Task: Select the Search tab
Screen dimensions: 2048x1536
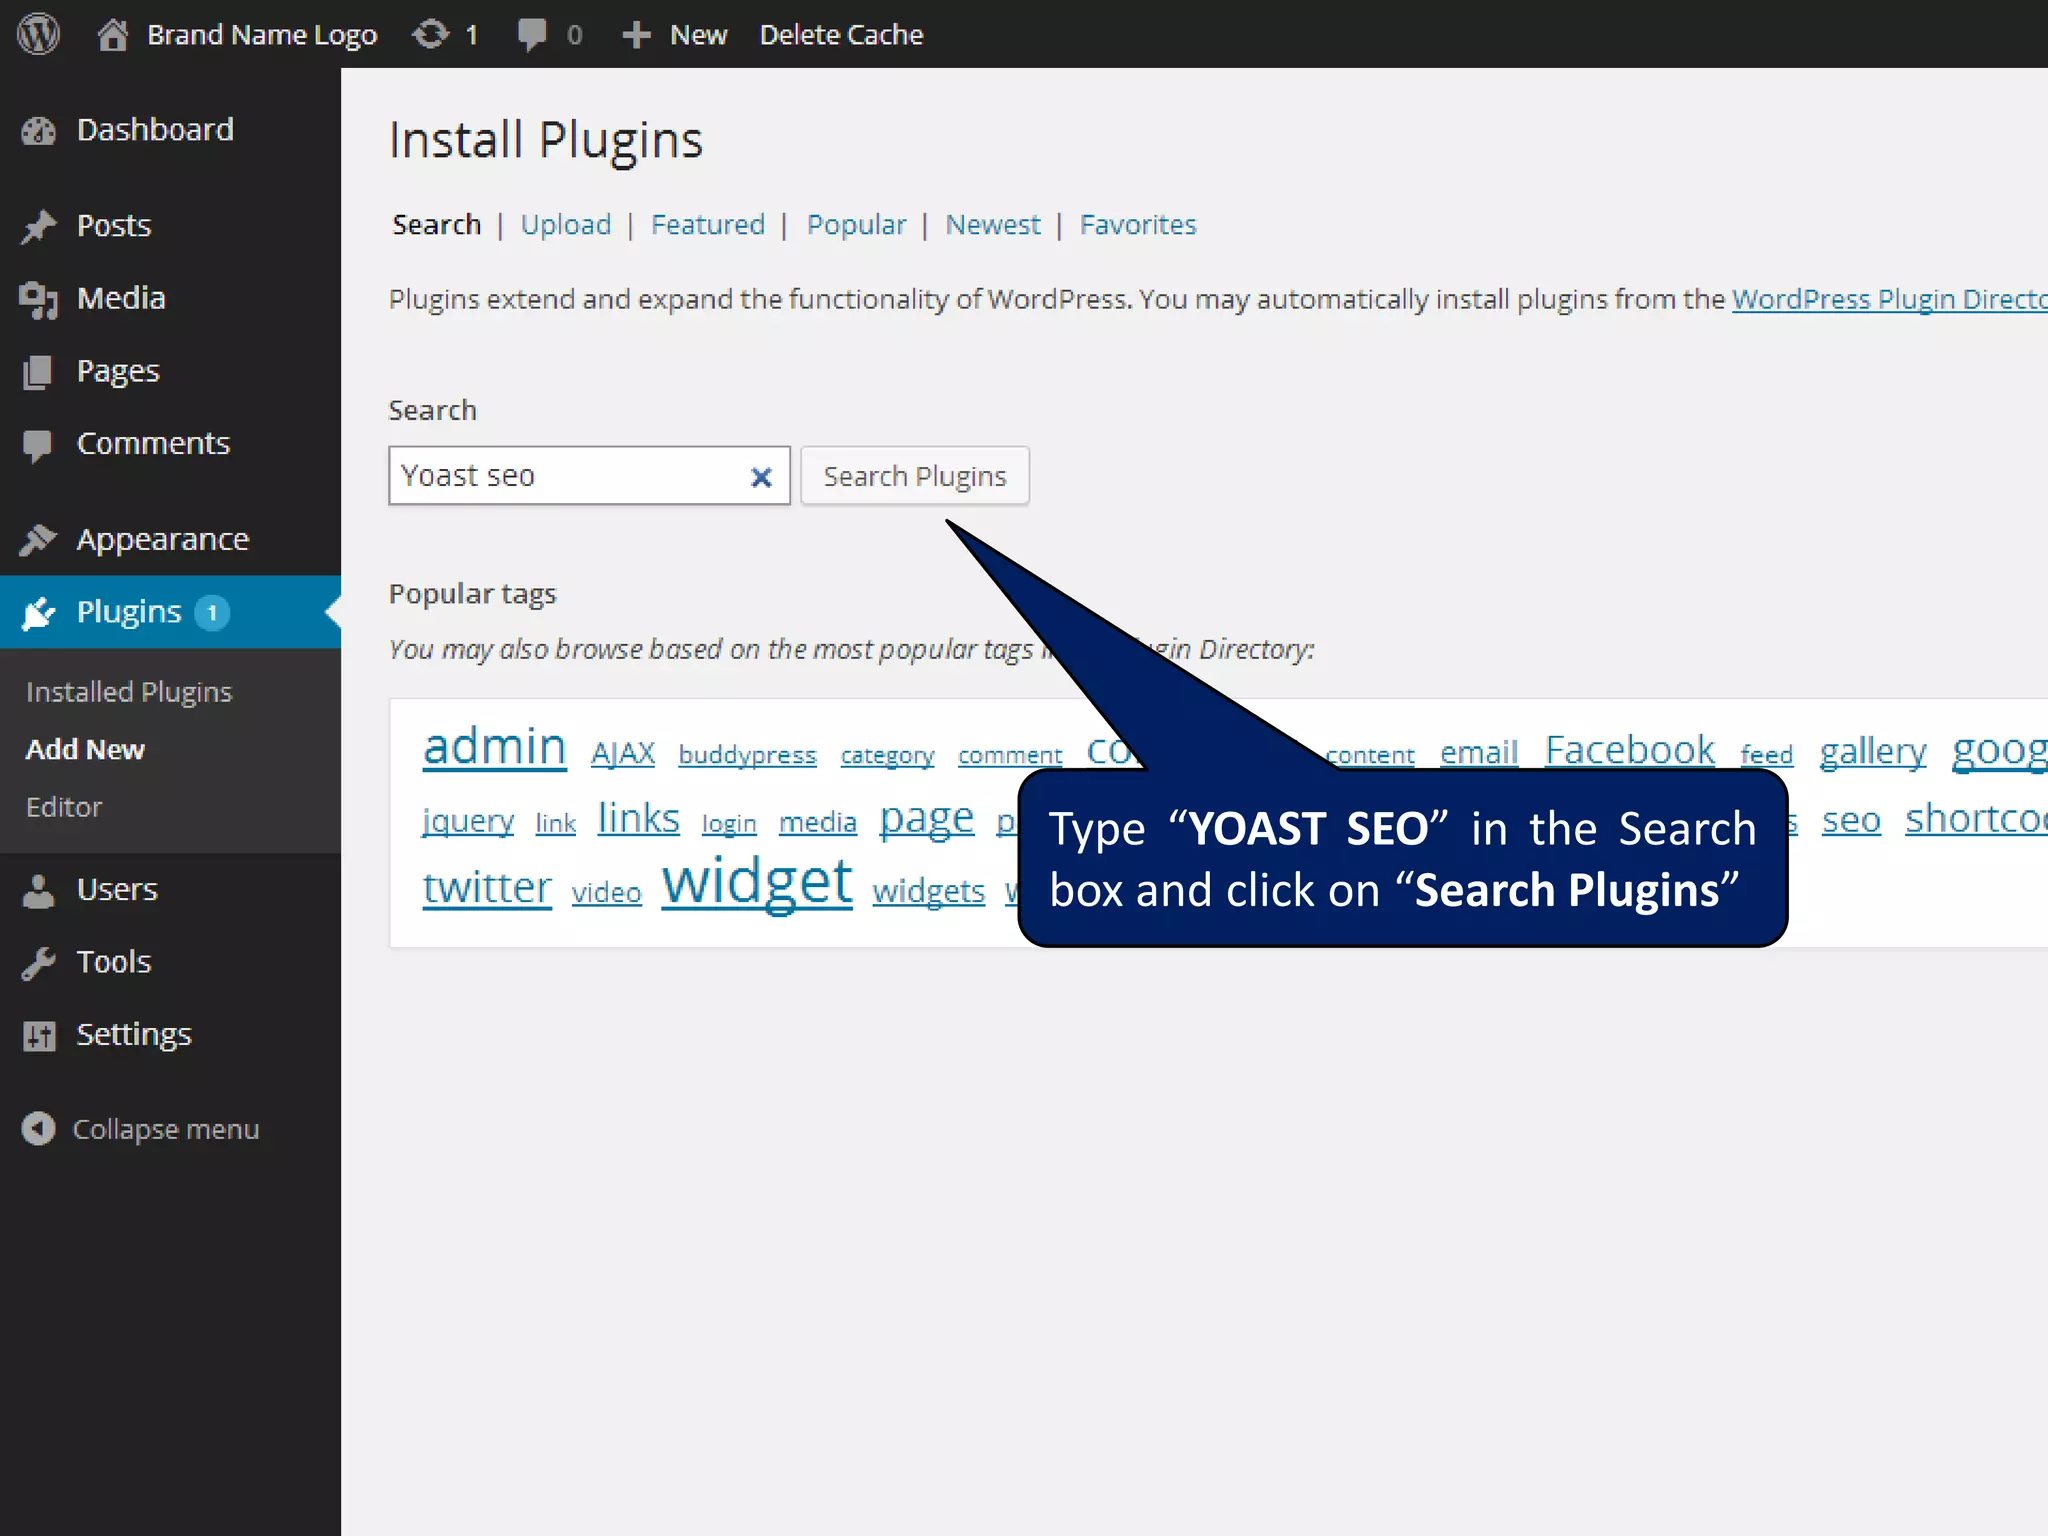Action: click(x=437, y=225)
